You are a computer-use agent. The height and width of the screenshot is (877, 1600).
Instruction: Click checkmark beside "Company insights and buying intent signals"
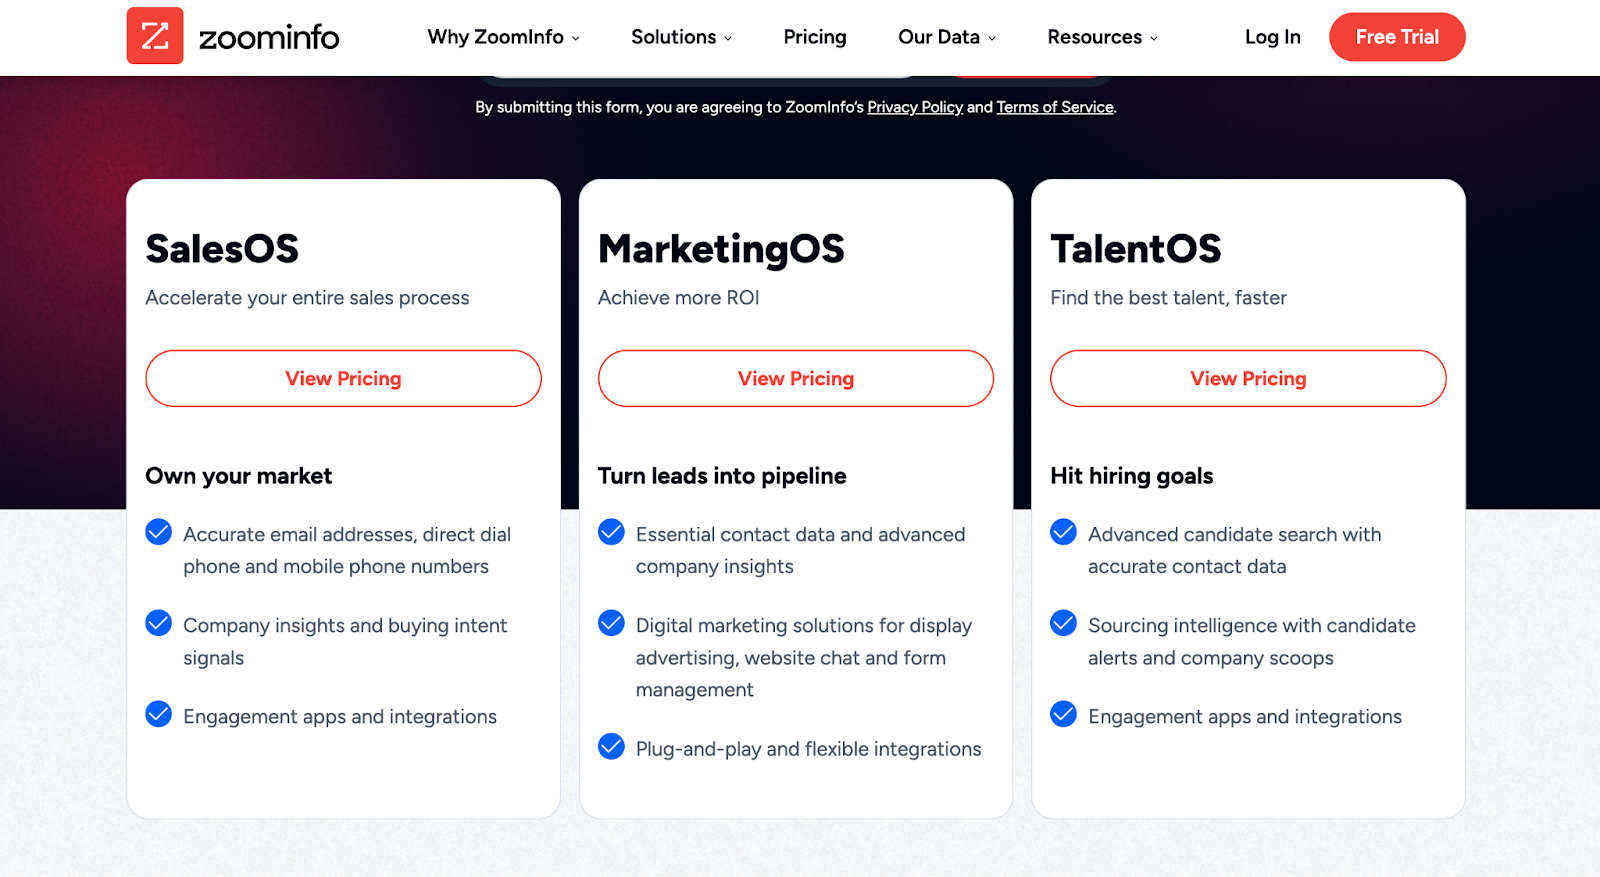[x=158, y=623]
